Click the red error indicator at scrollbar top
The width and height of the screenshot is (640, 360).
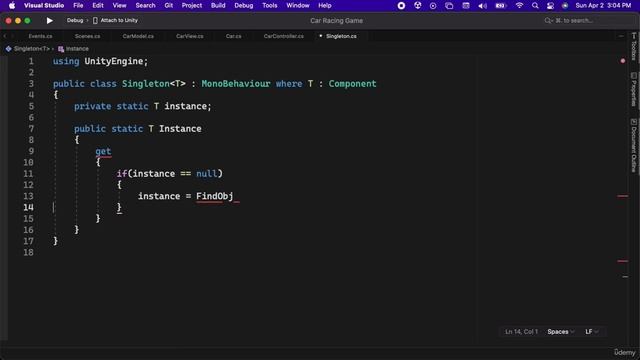[623, 61]
